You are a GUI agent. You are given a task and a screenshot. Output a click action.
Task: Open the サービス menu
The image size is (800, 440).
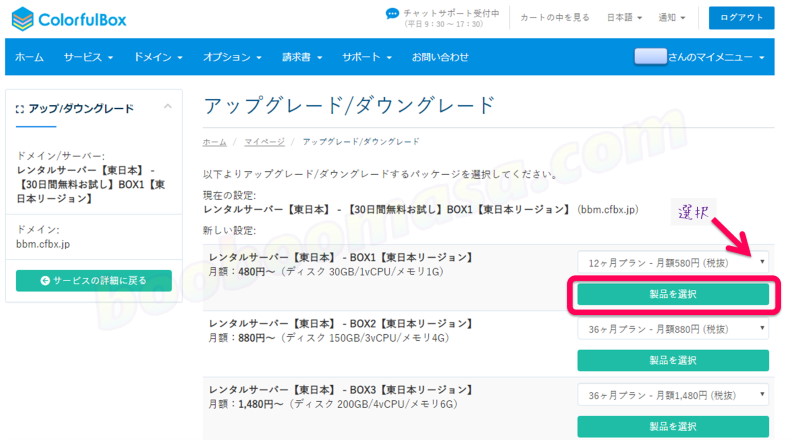pos(88,57)
